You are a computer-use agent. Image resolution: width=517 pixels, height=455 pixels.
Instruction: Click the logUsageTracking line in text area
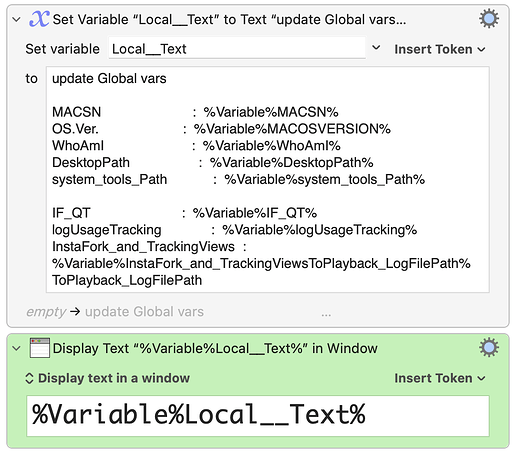[234, 230]
